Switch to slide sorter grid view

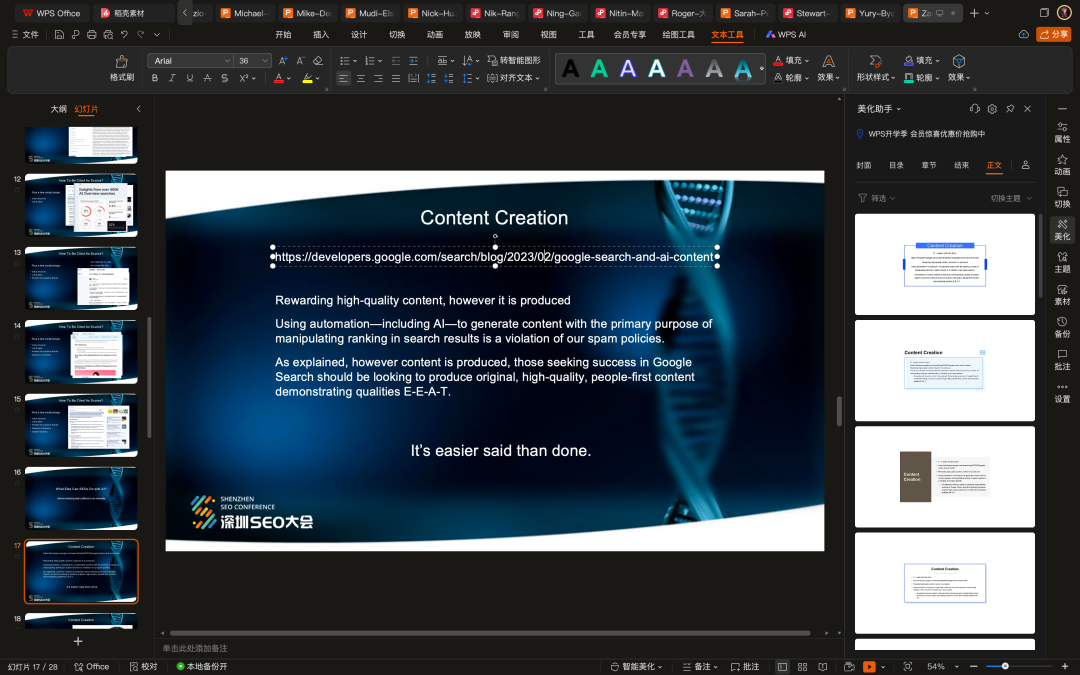coord(802,667)
